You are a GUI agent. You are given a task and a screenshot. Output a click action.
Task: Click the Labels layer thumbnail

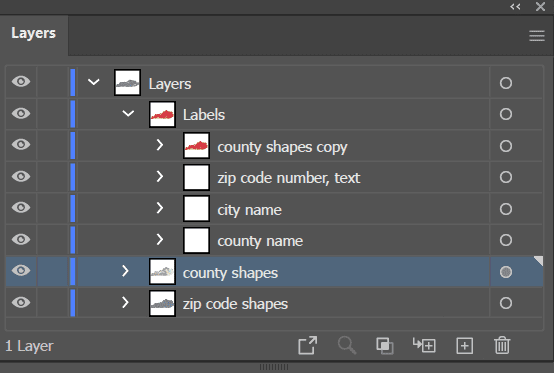tap(162, 114)
